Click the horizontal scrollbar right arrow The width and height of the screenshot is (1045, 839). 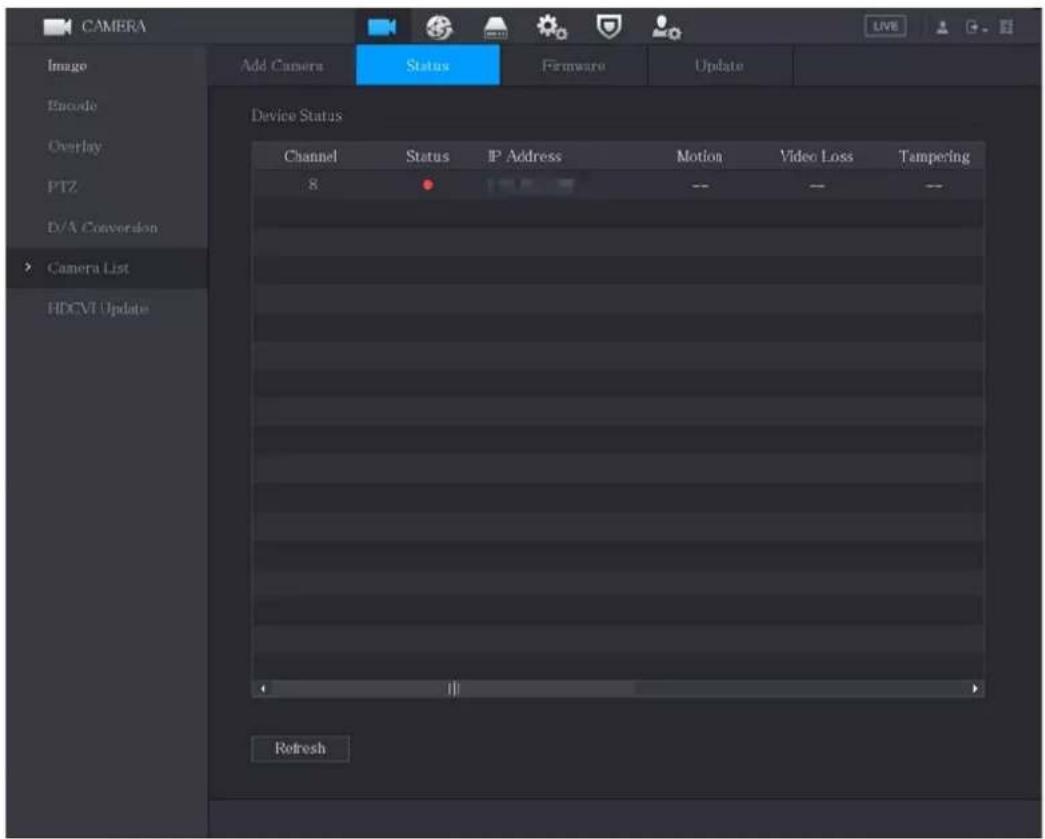tap(974, 688)
